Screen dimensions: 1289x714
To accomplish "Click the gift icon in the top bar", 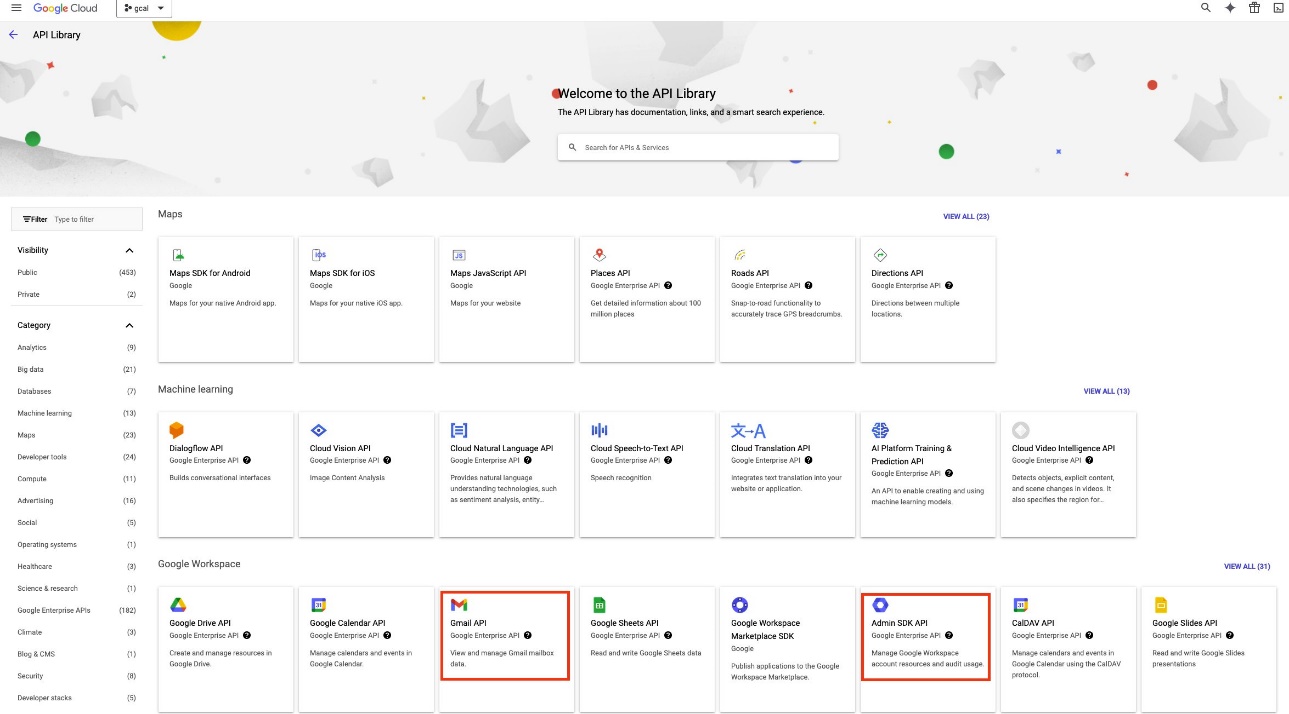I will tap(1254, 8).
